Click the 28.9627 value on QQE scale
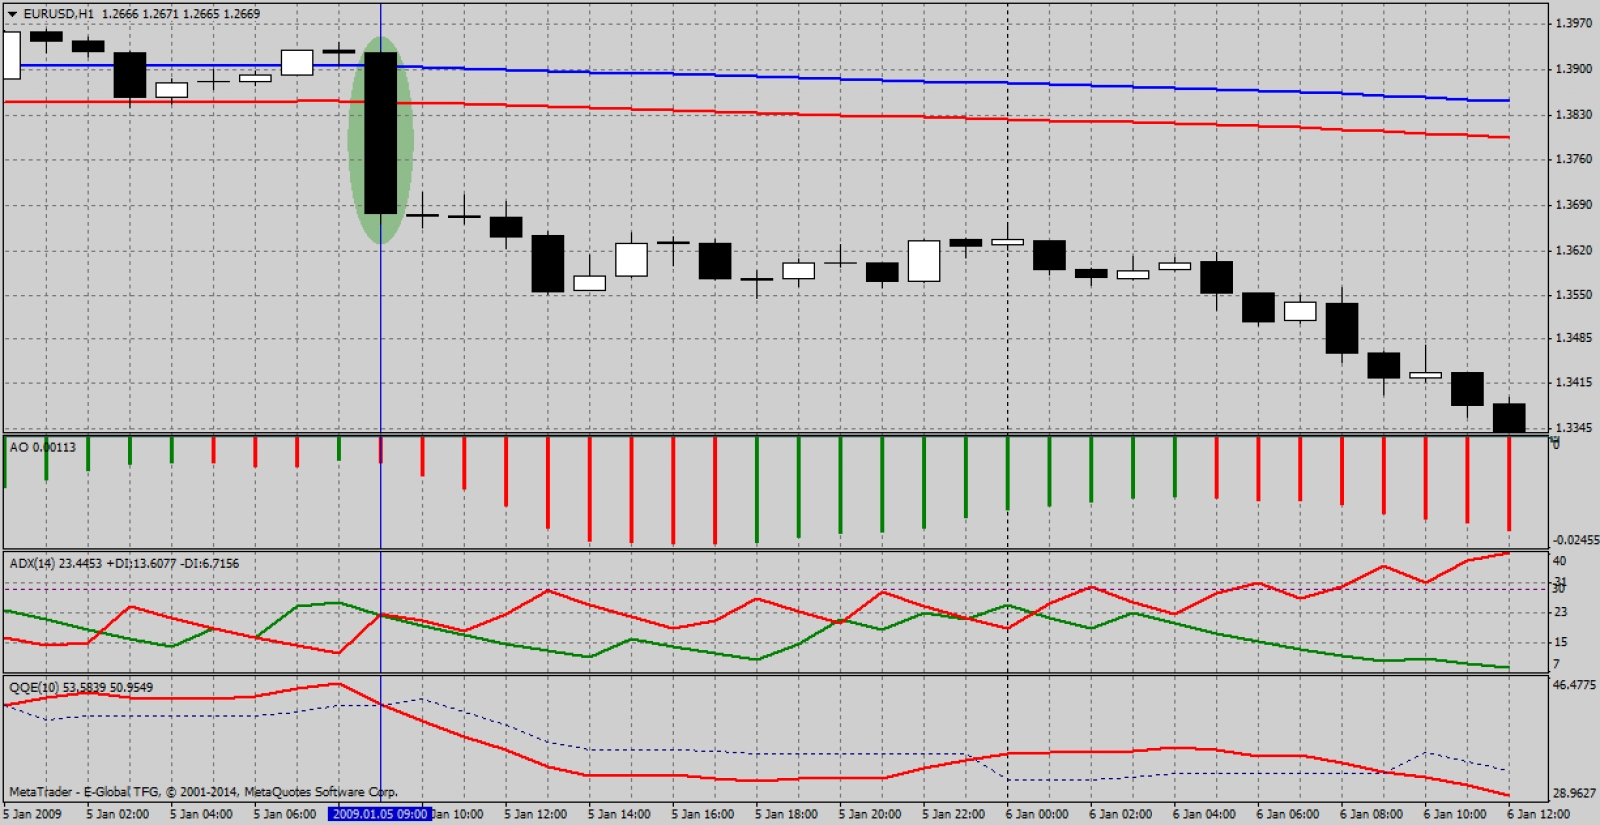Screen dimensions: 1600x825 coord(1574,793)
